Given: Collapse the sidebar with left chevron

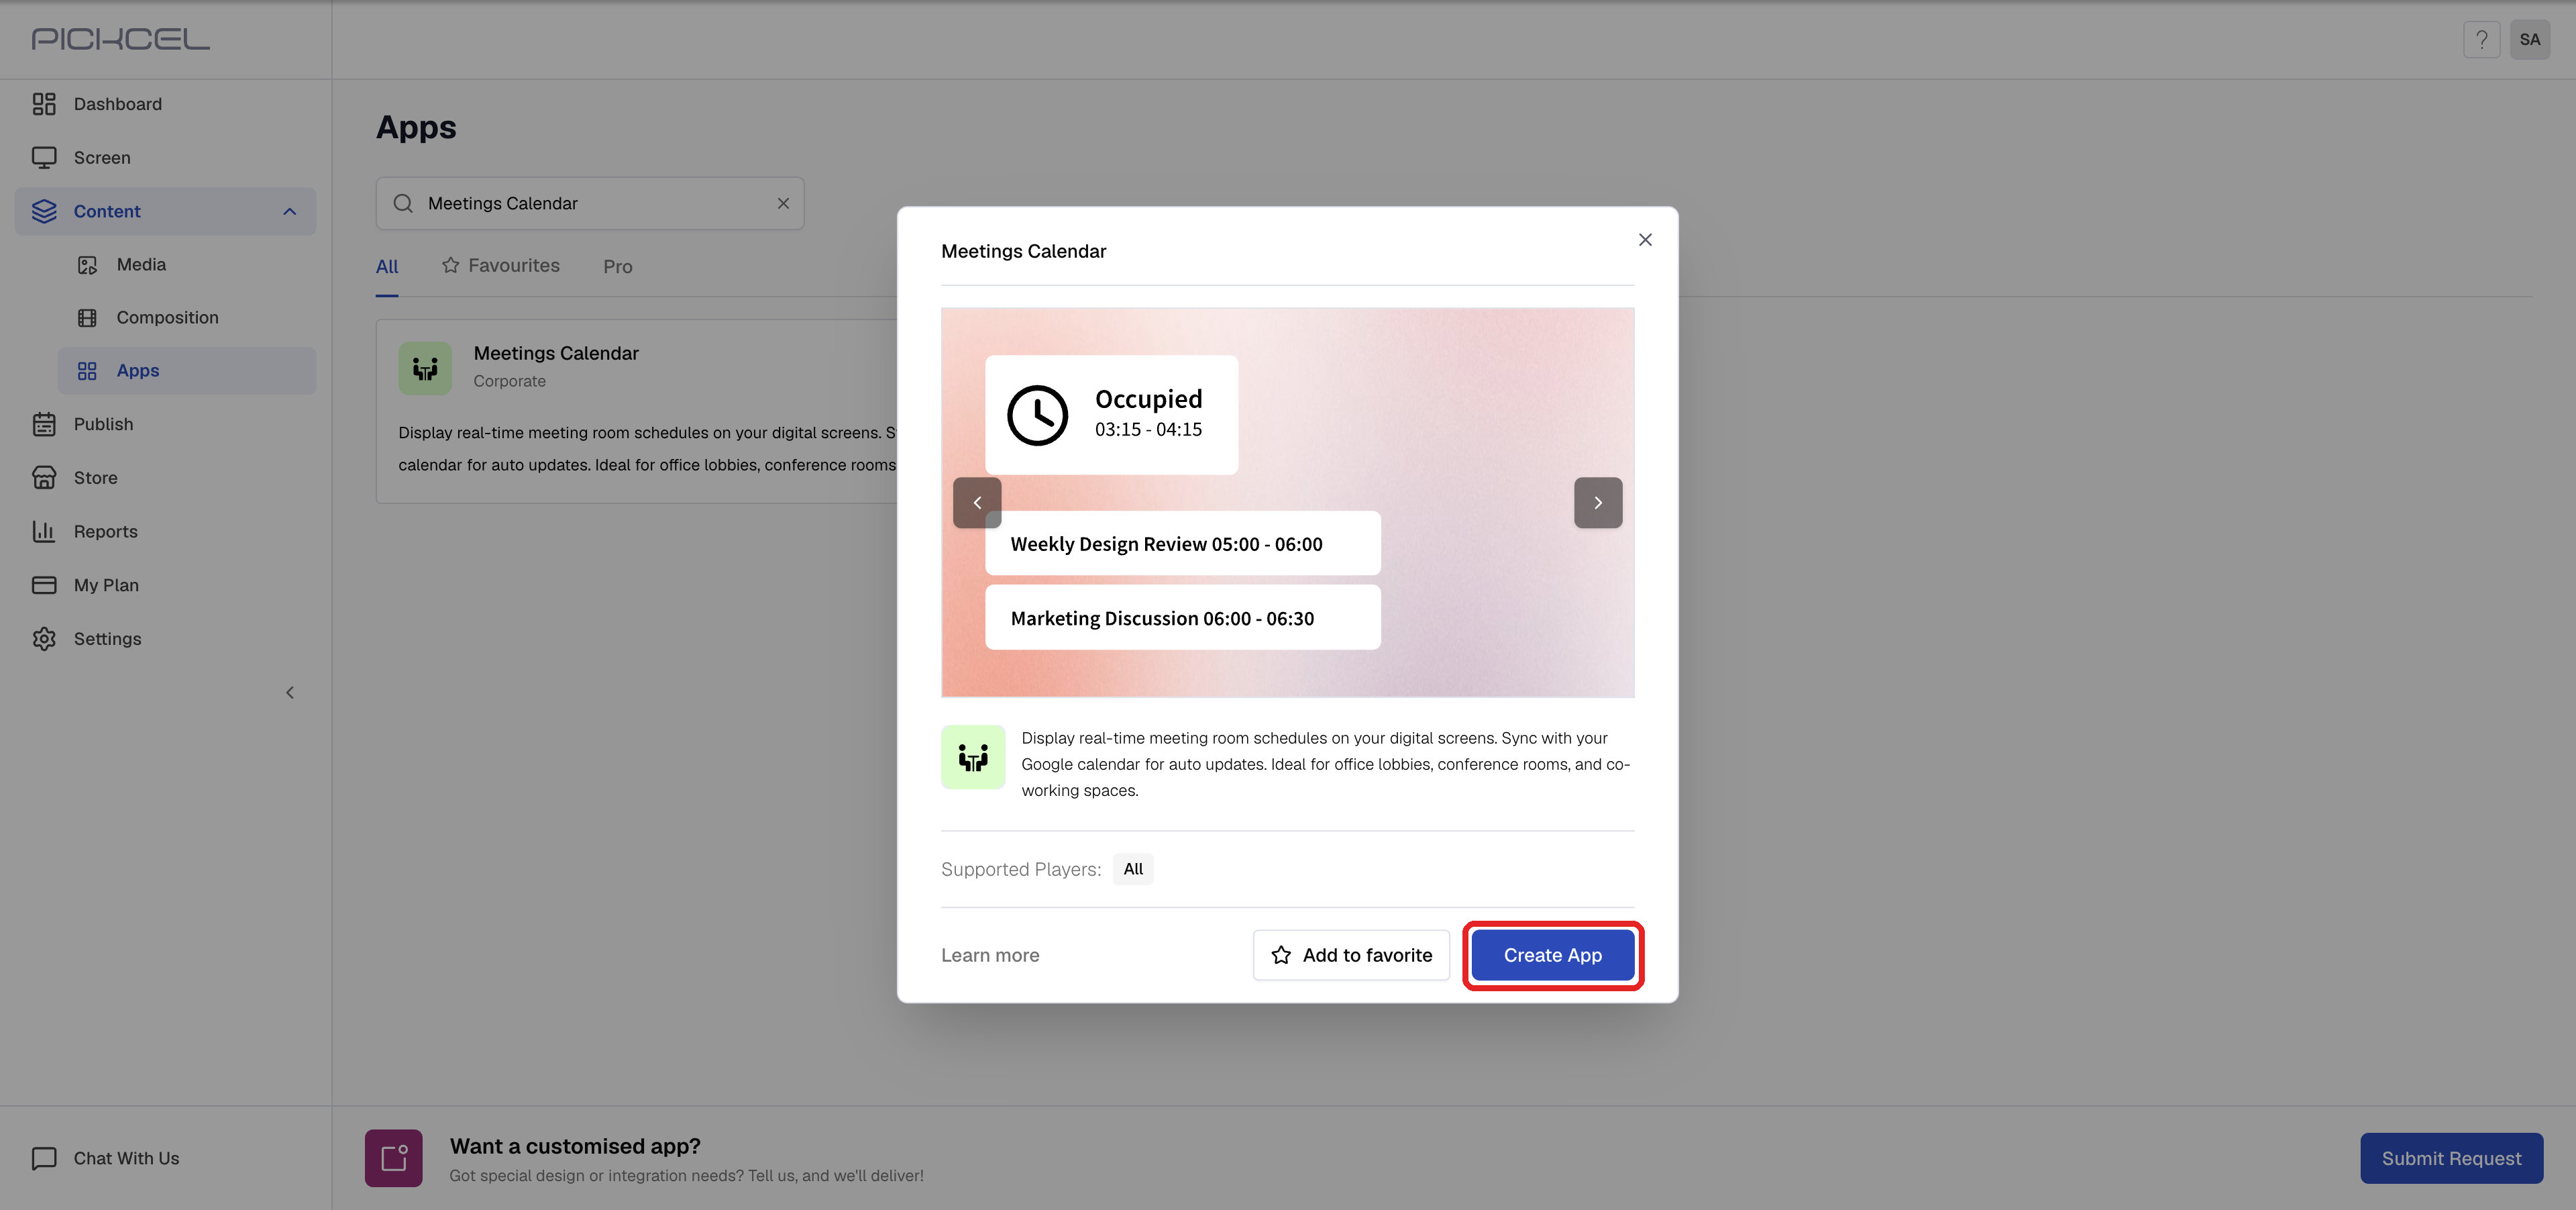Looking at the screenshot, I should pos(290,692).
